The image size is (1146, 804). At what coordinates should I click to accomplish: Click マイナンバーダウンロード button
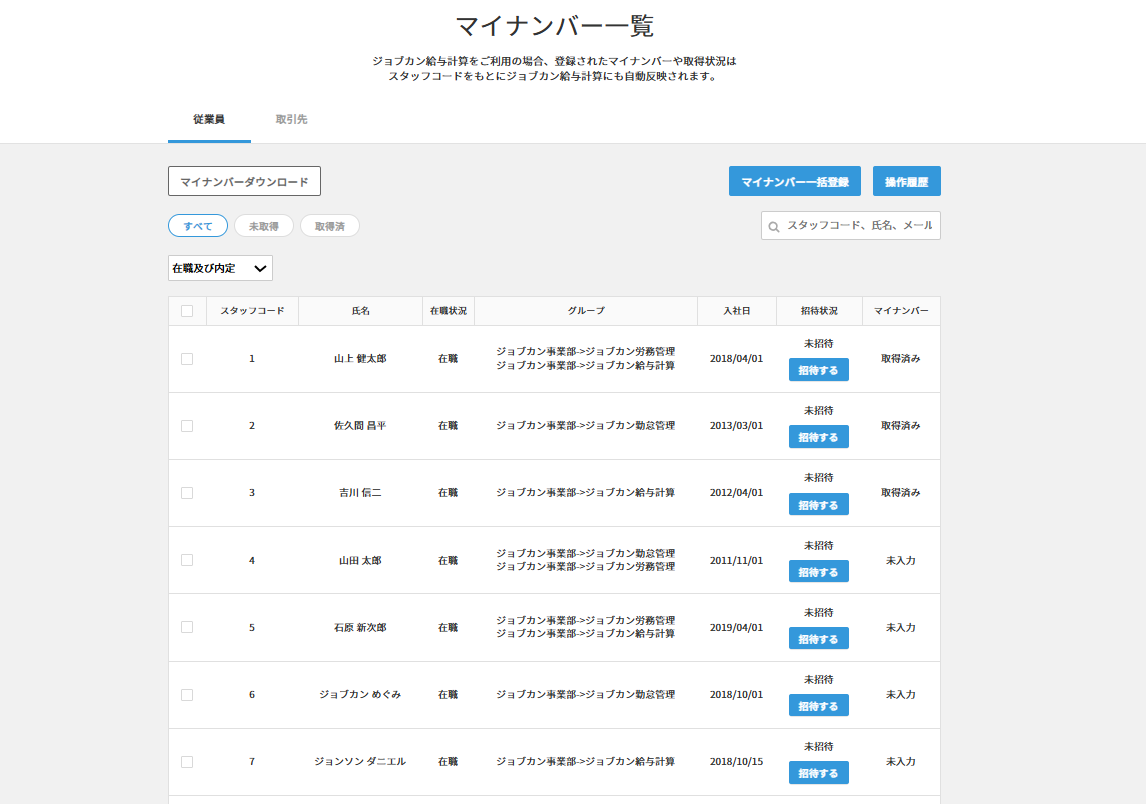pos(244,181)
